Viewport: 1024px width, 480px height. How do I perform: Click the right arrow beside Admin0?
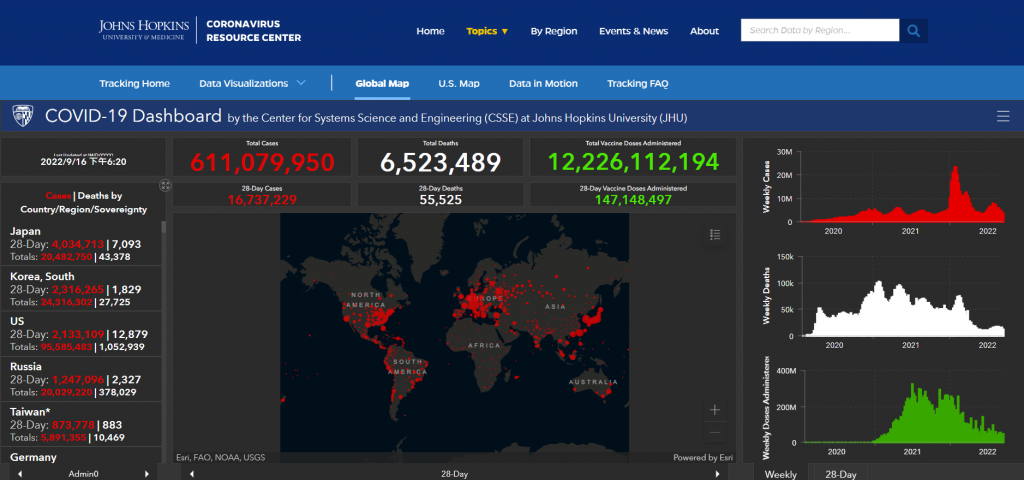[x=146, y=474]
